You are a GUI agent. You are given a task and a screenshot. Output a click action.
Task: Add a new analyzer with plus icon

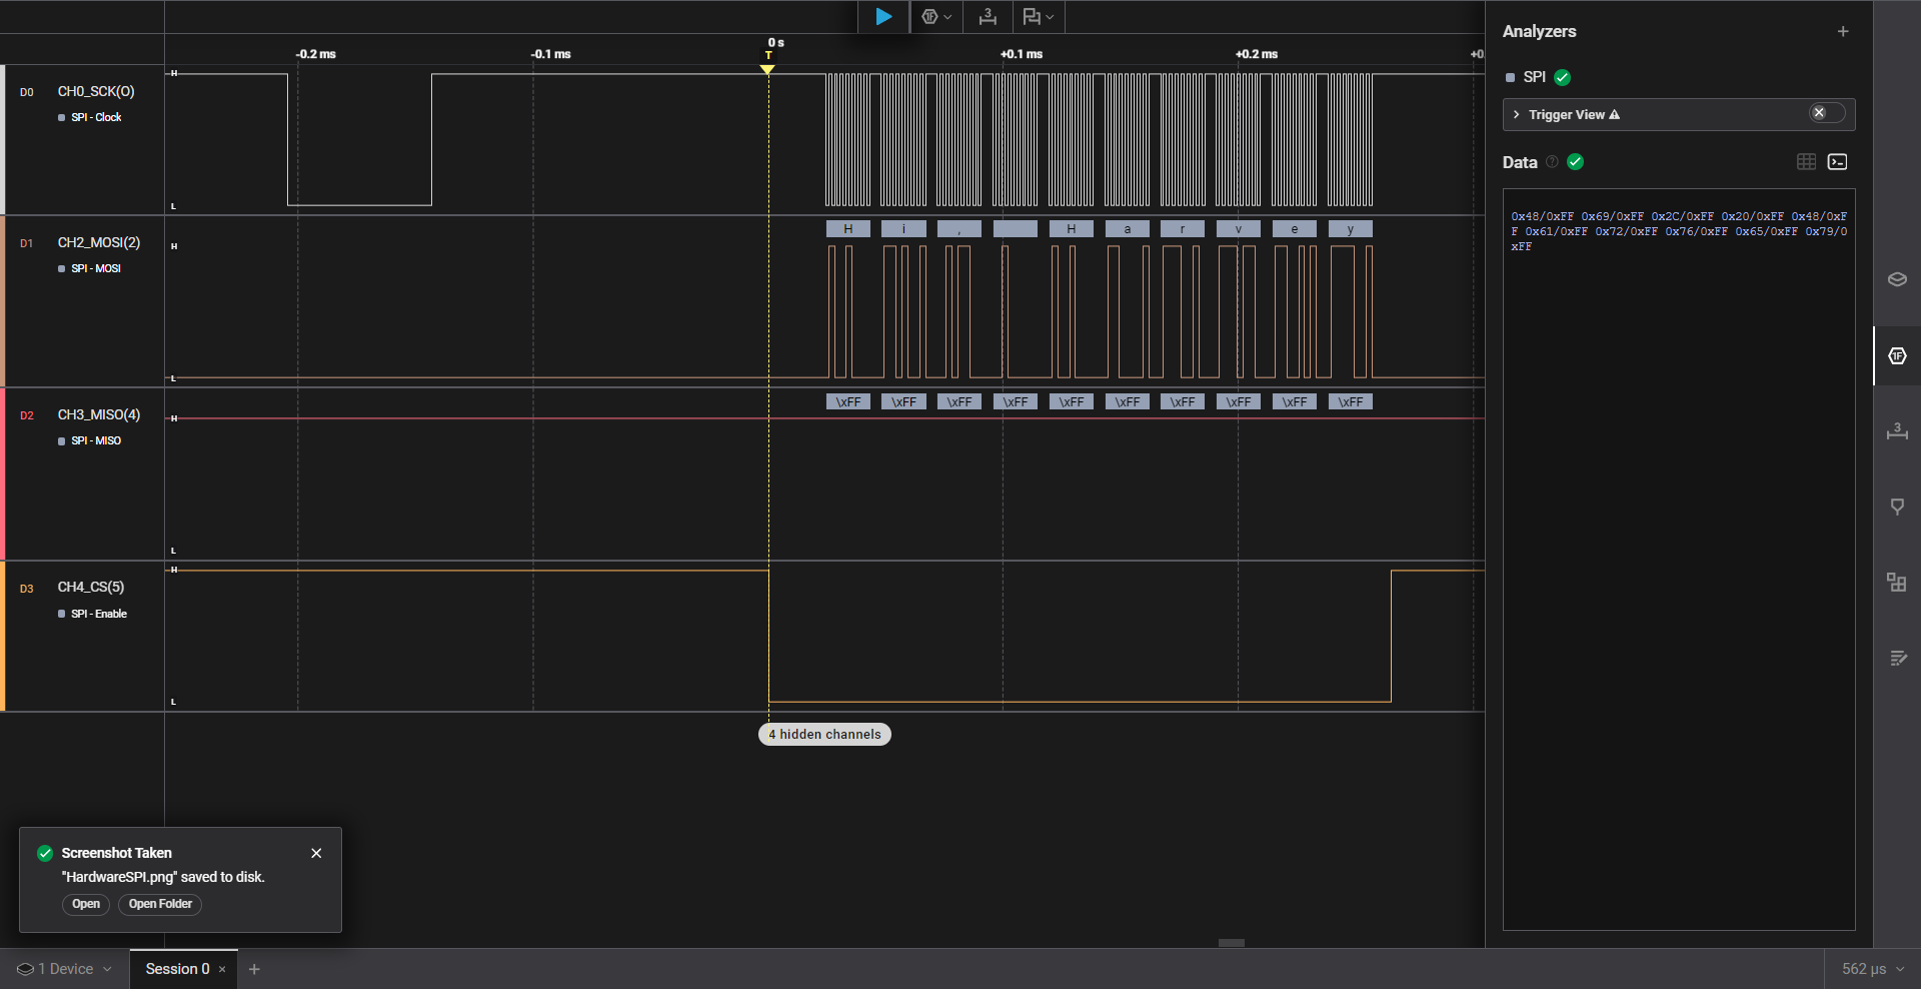1842,32
